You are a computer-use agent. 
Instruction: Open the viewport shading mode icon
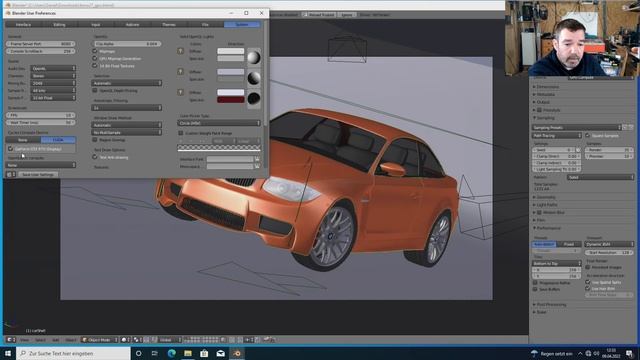(125, 340)
